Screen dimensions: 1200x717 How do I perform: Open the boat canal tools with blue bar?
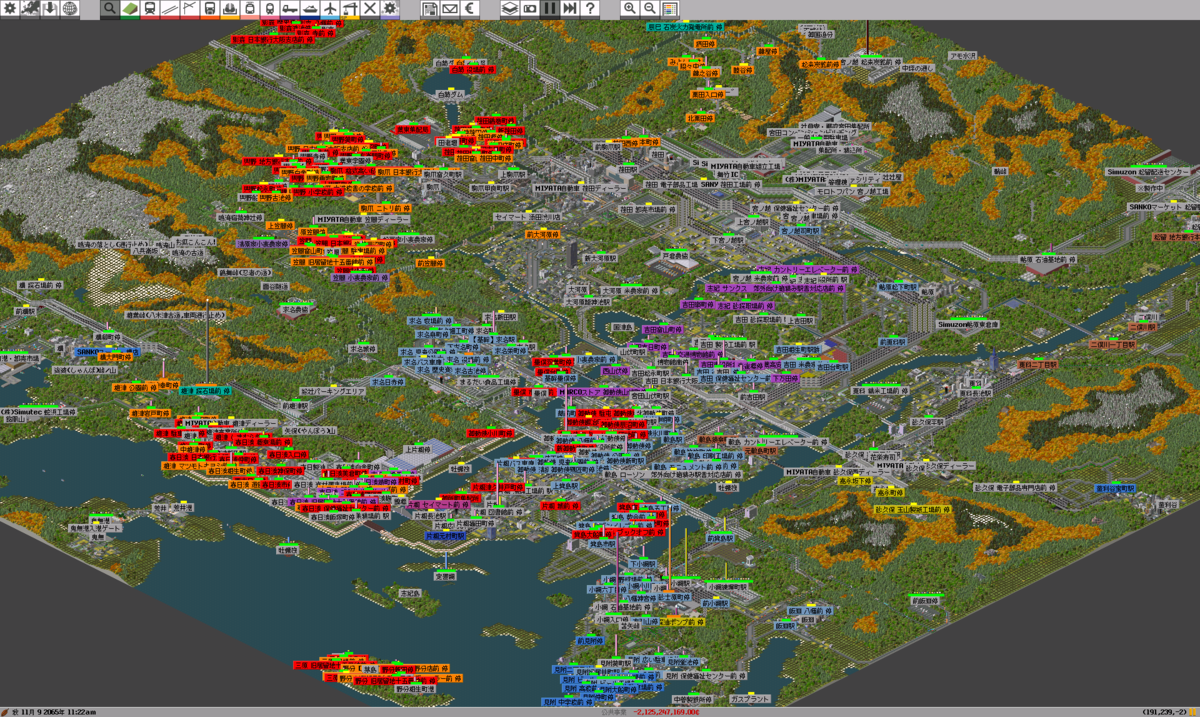pos(310,9)
